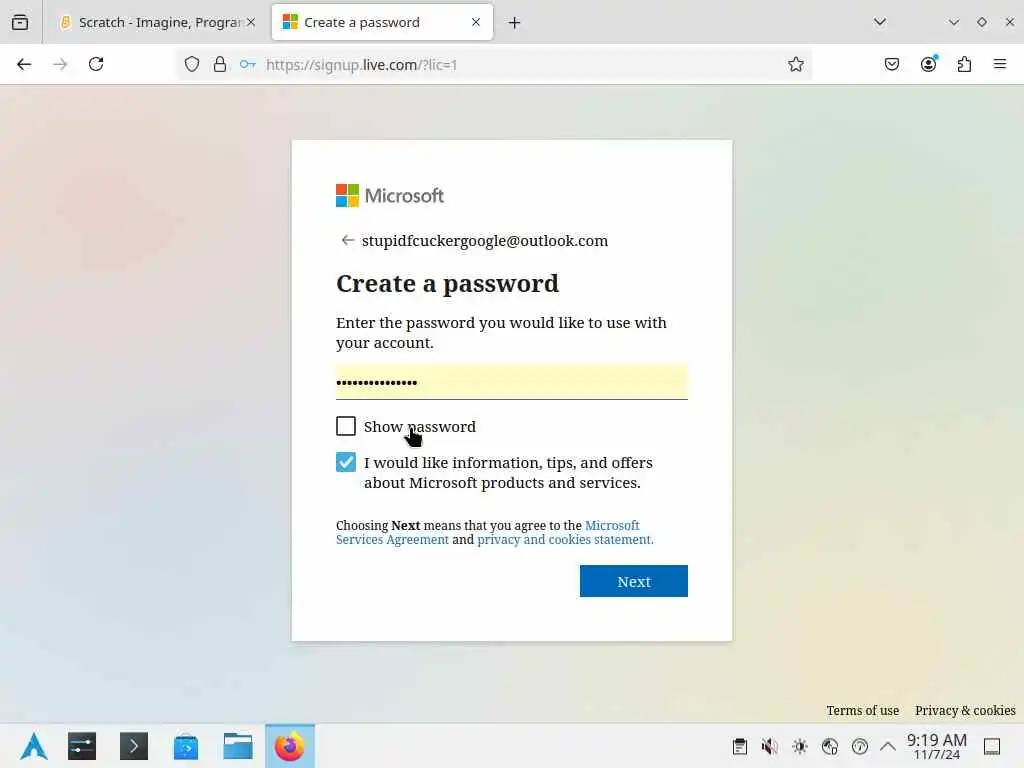
Task: Open the hamburger application menu
Action: (x=1000, y=64)
